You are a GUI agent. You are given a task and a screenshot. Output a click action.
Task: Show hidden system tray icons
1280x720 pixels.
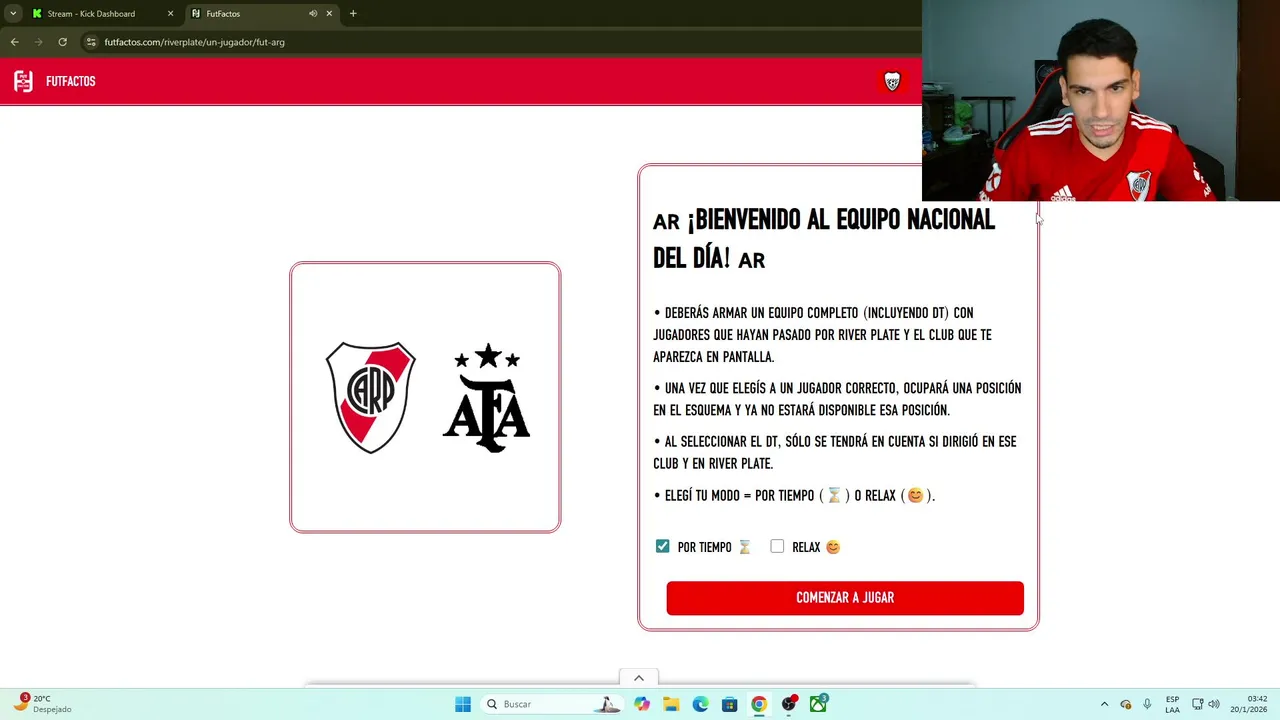[x=1104, y=704]
